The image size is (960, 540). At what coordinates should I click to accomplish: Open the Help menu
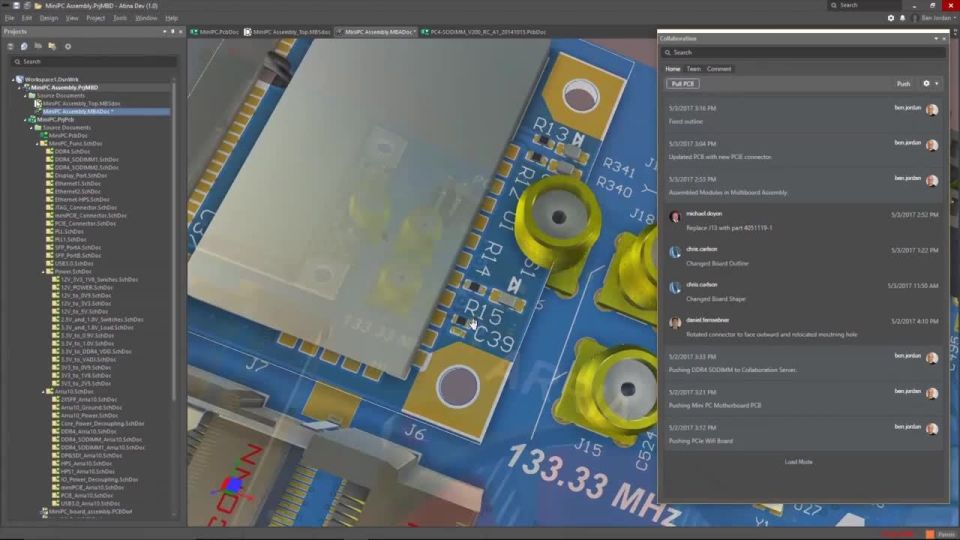(x=172, y=18)
